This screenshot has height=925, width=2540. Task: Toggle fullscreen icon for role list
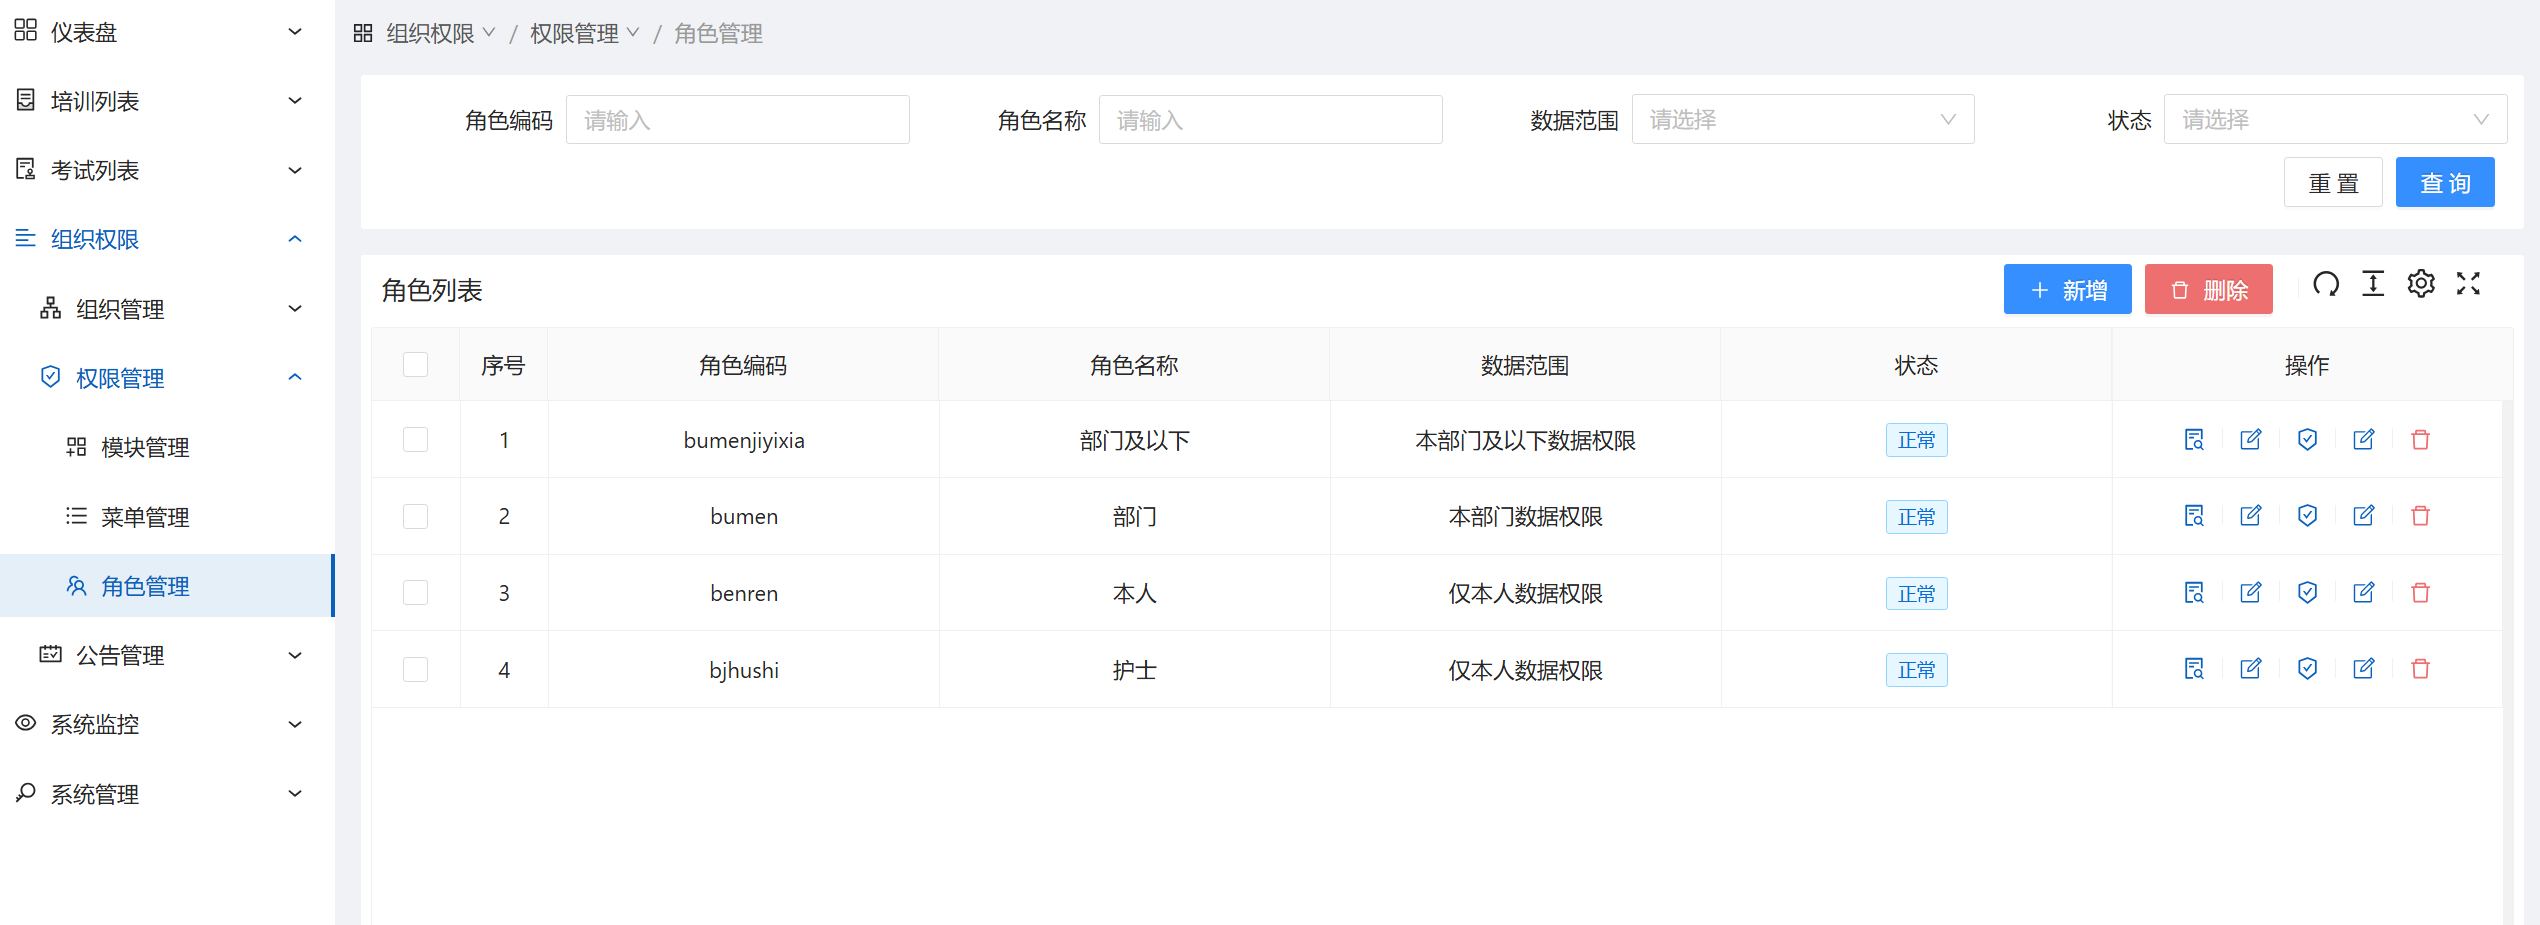pyautogui.click(x=2468, y=285)
